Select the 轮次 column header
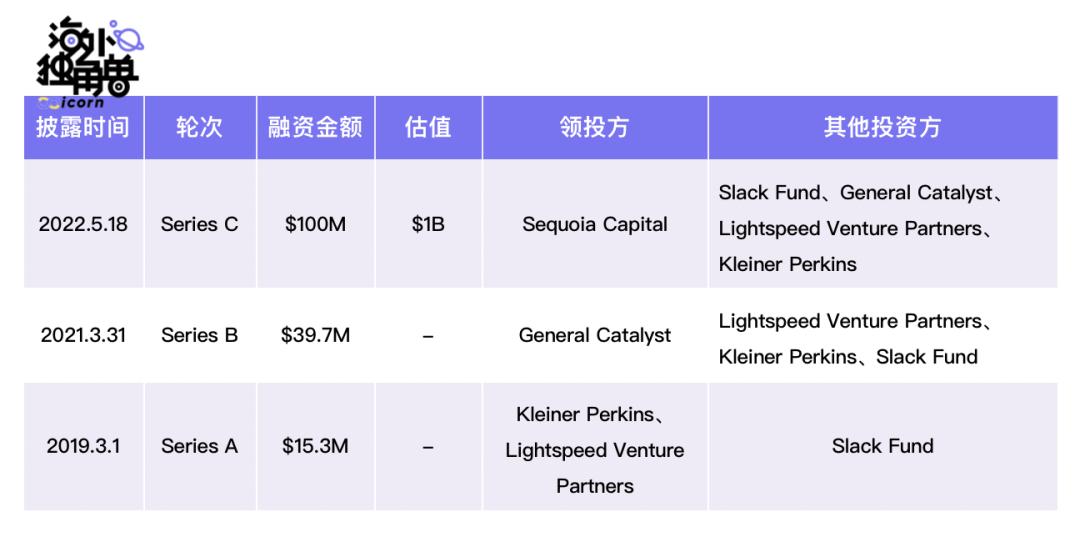 pyautogui.click(x=200, y=128)
